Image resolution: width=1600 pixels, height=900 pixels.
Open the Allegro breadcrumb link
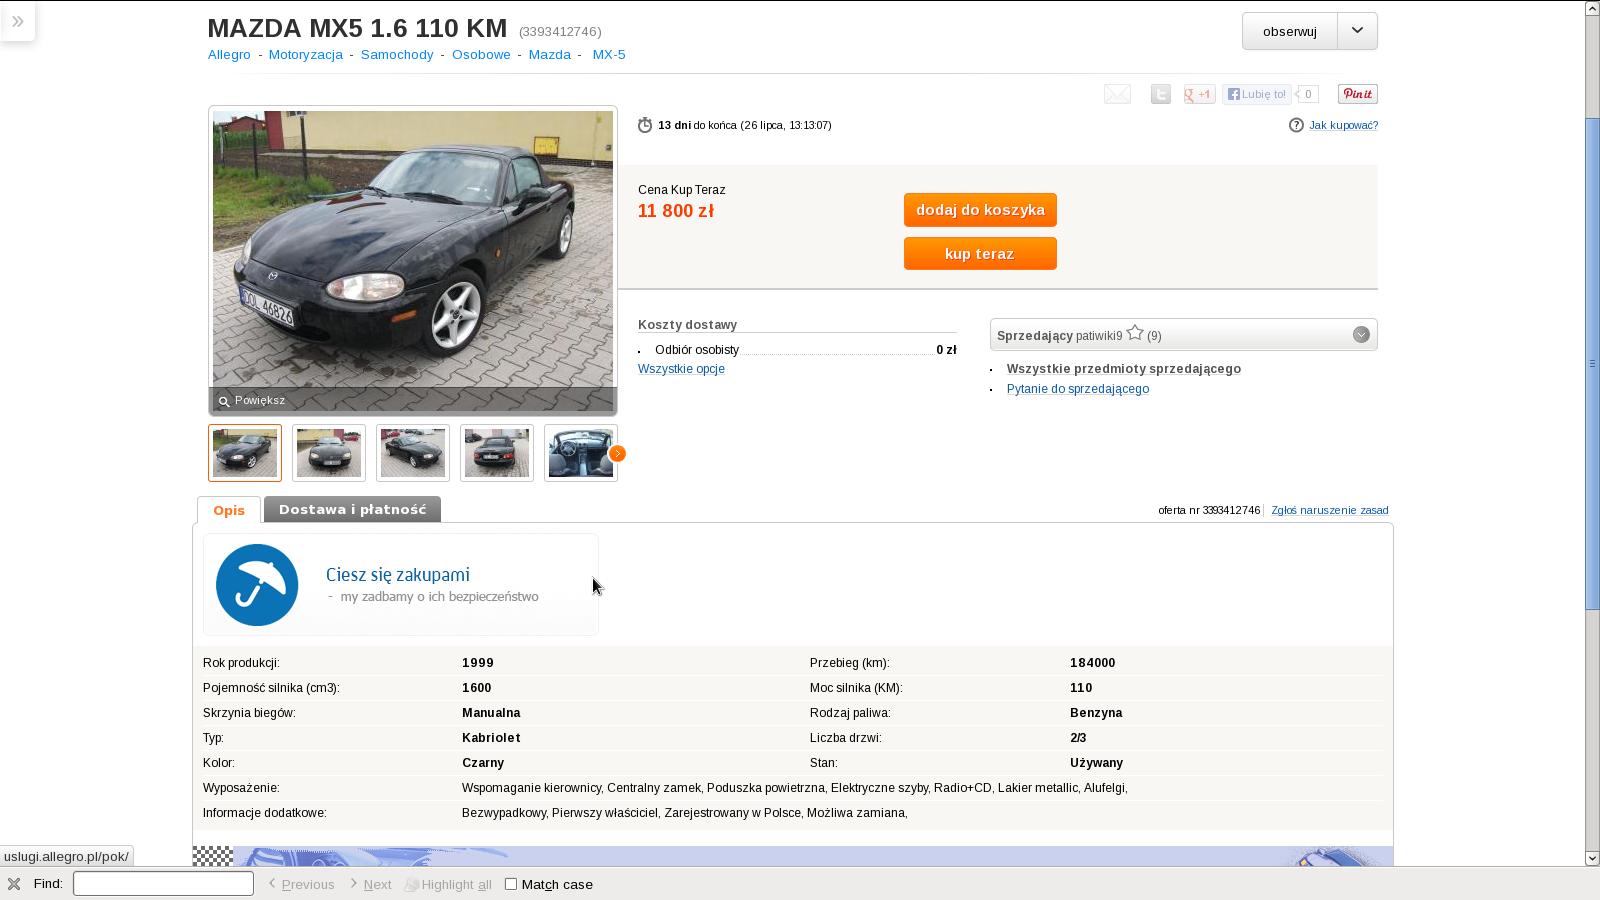coord(229,55)
